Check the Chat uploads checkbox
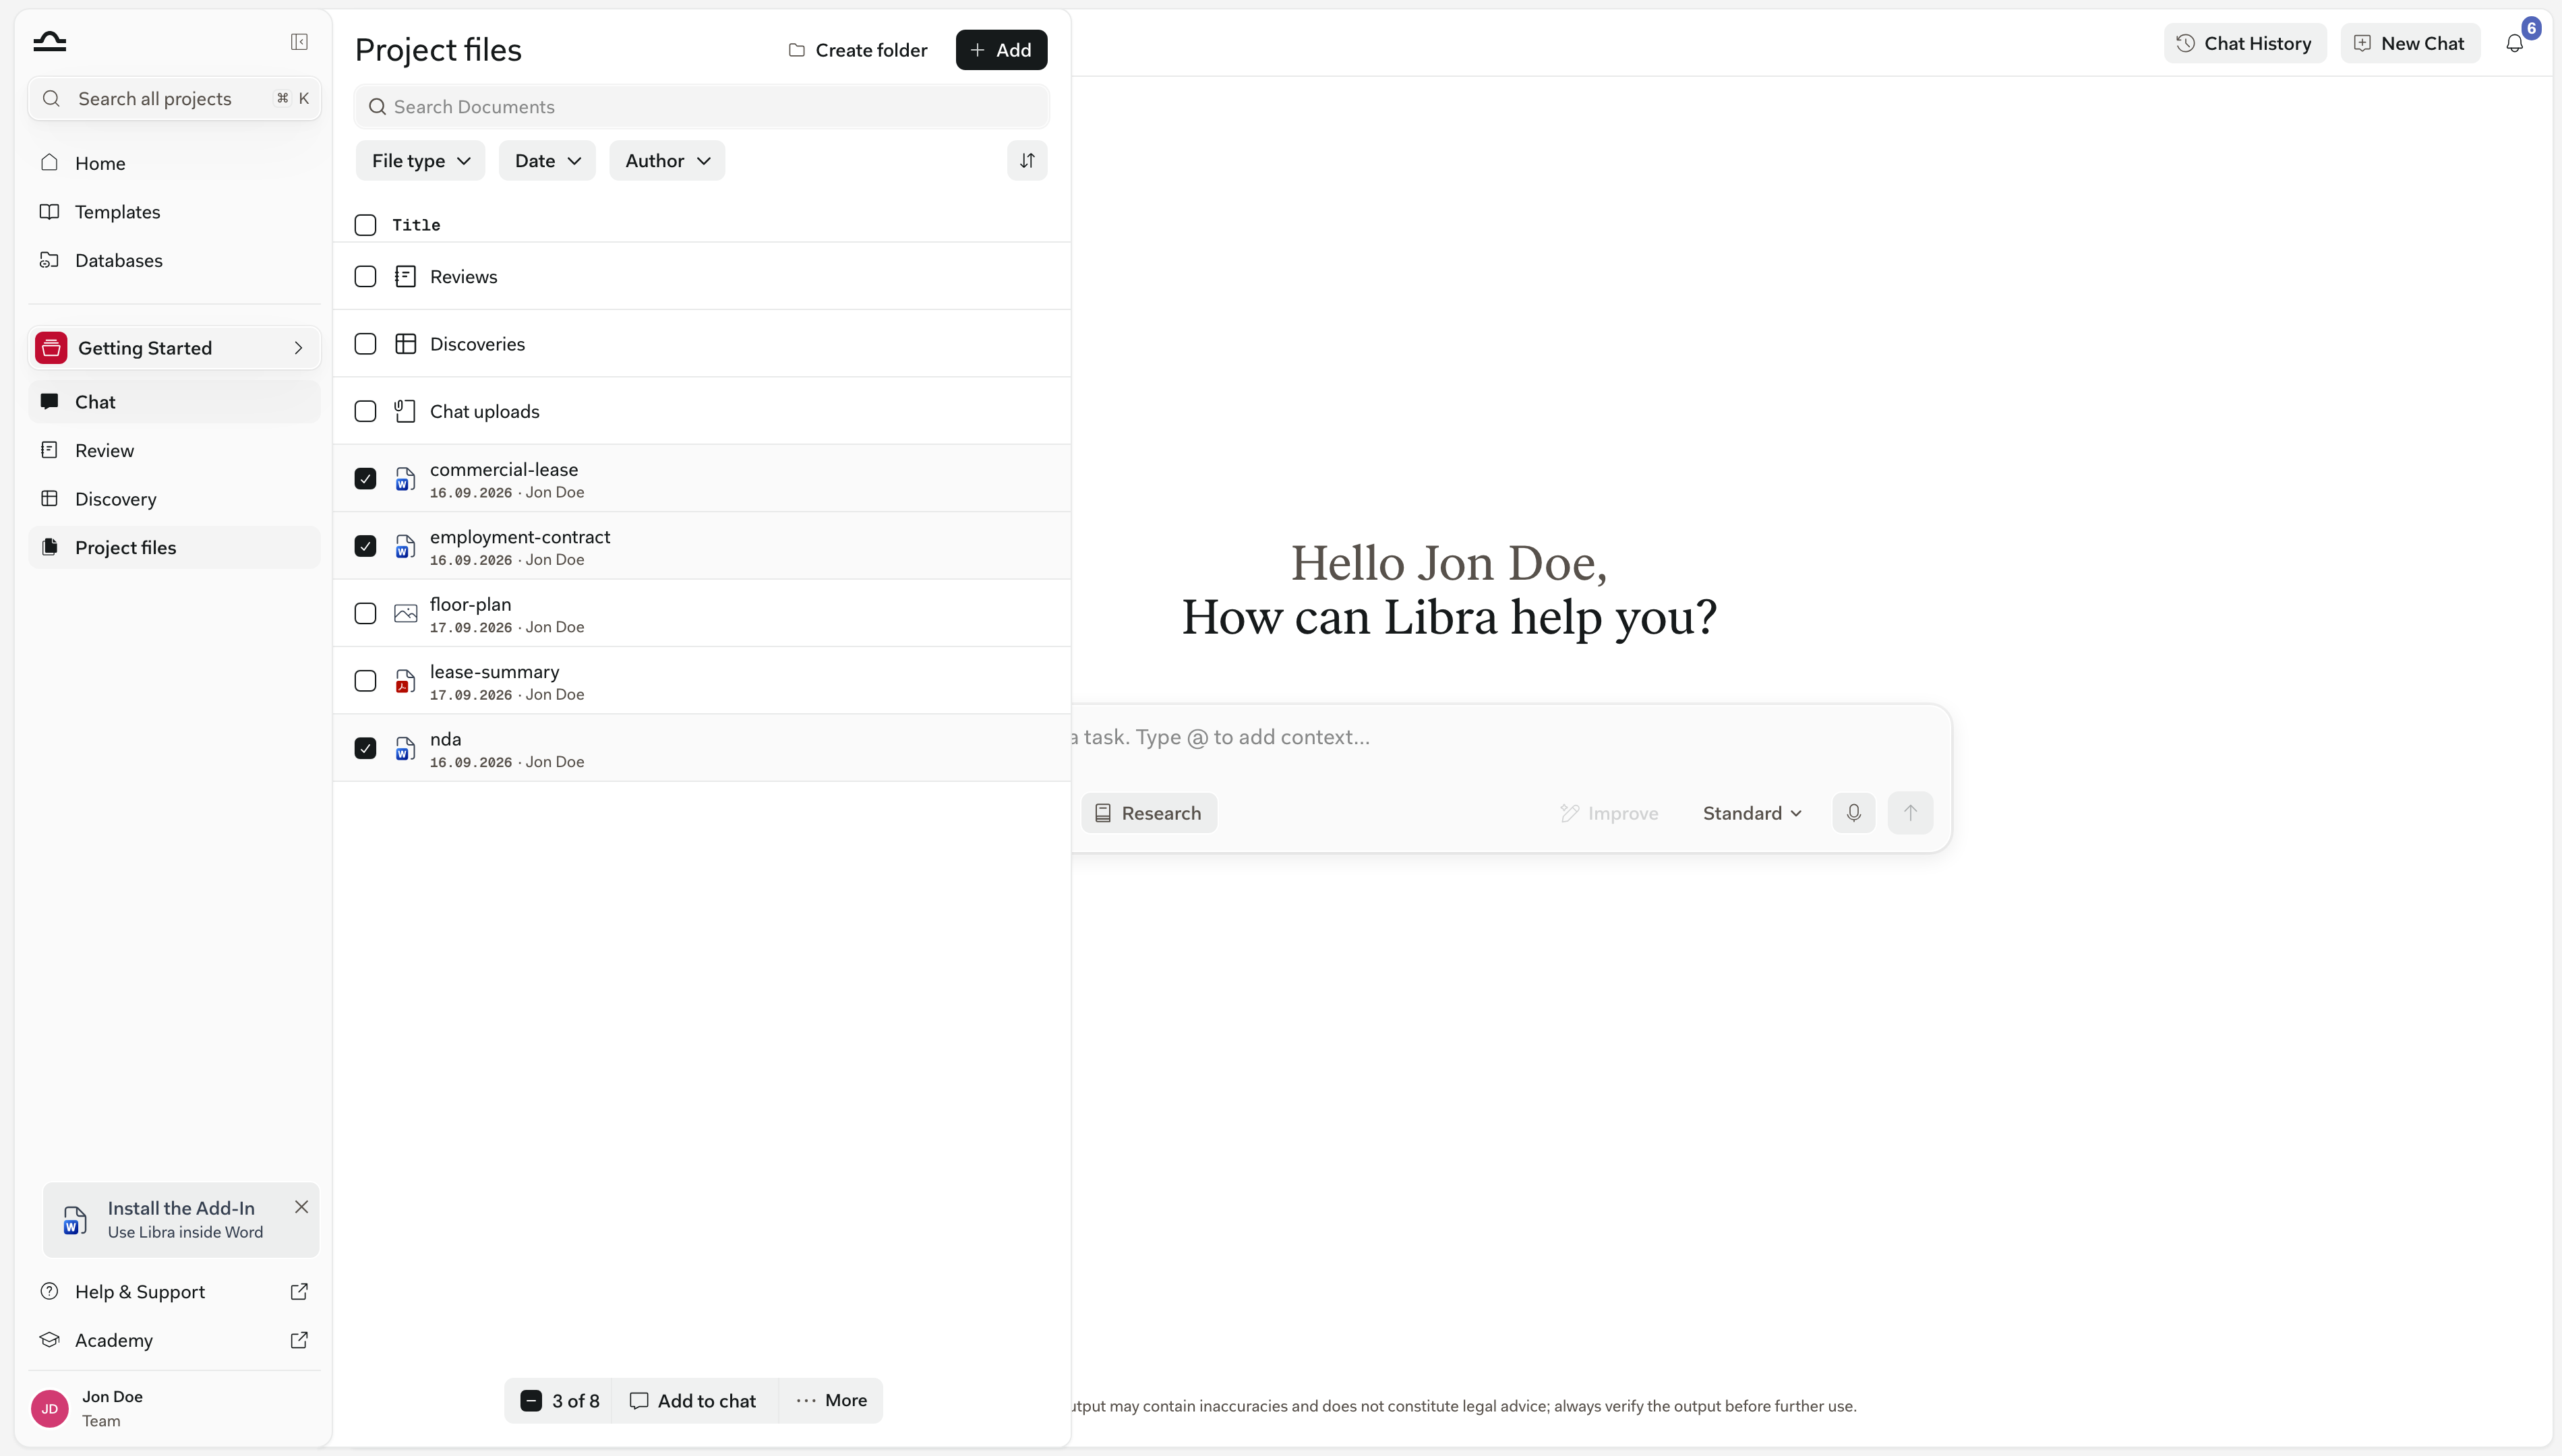This screenshot has width=2562, height=1456. (365, 411)
